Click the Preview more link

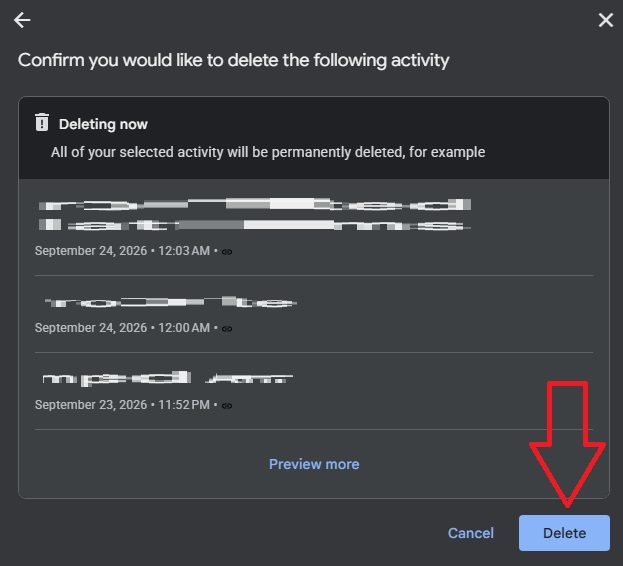[314, 464]
